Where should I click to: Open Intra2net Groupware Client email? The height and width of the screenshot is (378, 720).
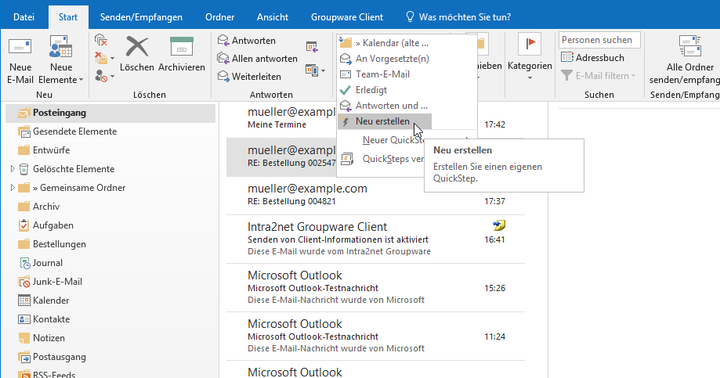(375, 239)
